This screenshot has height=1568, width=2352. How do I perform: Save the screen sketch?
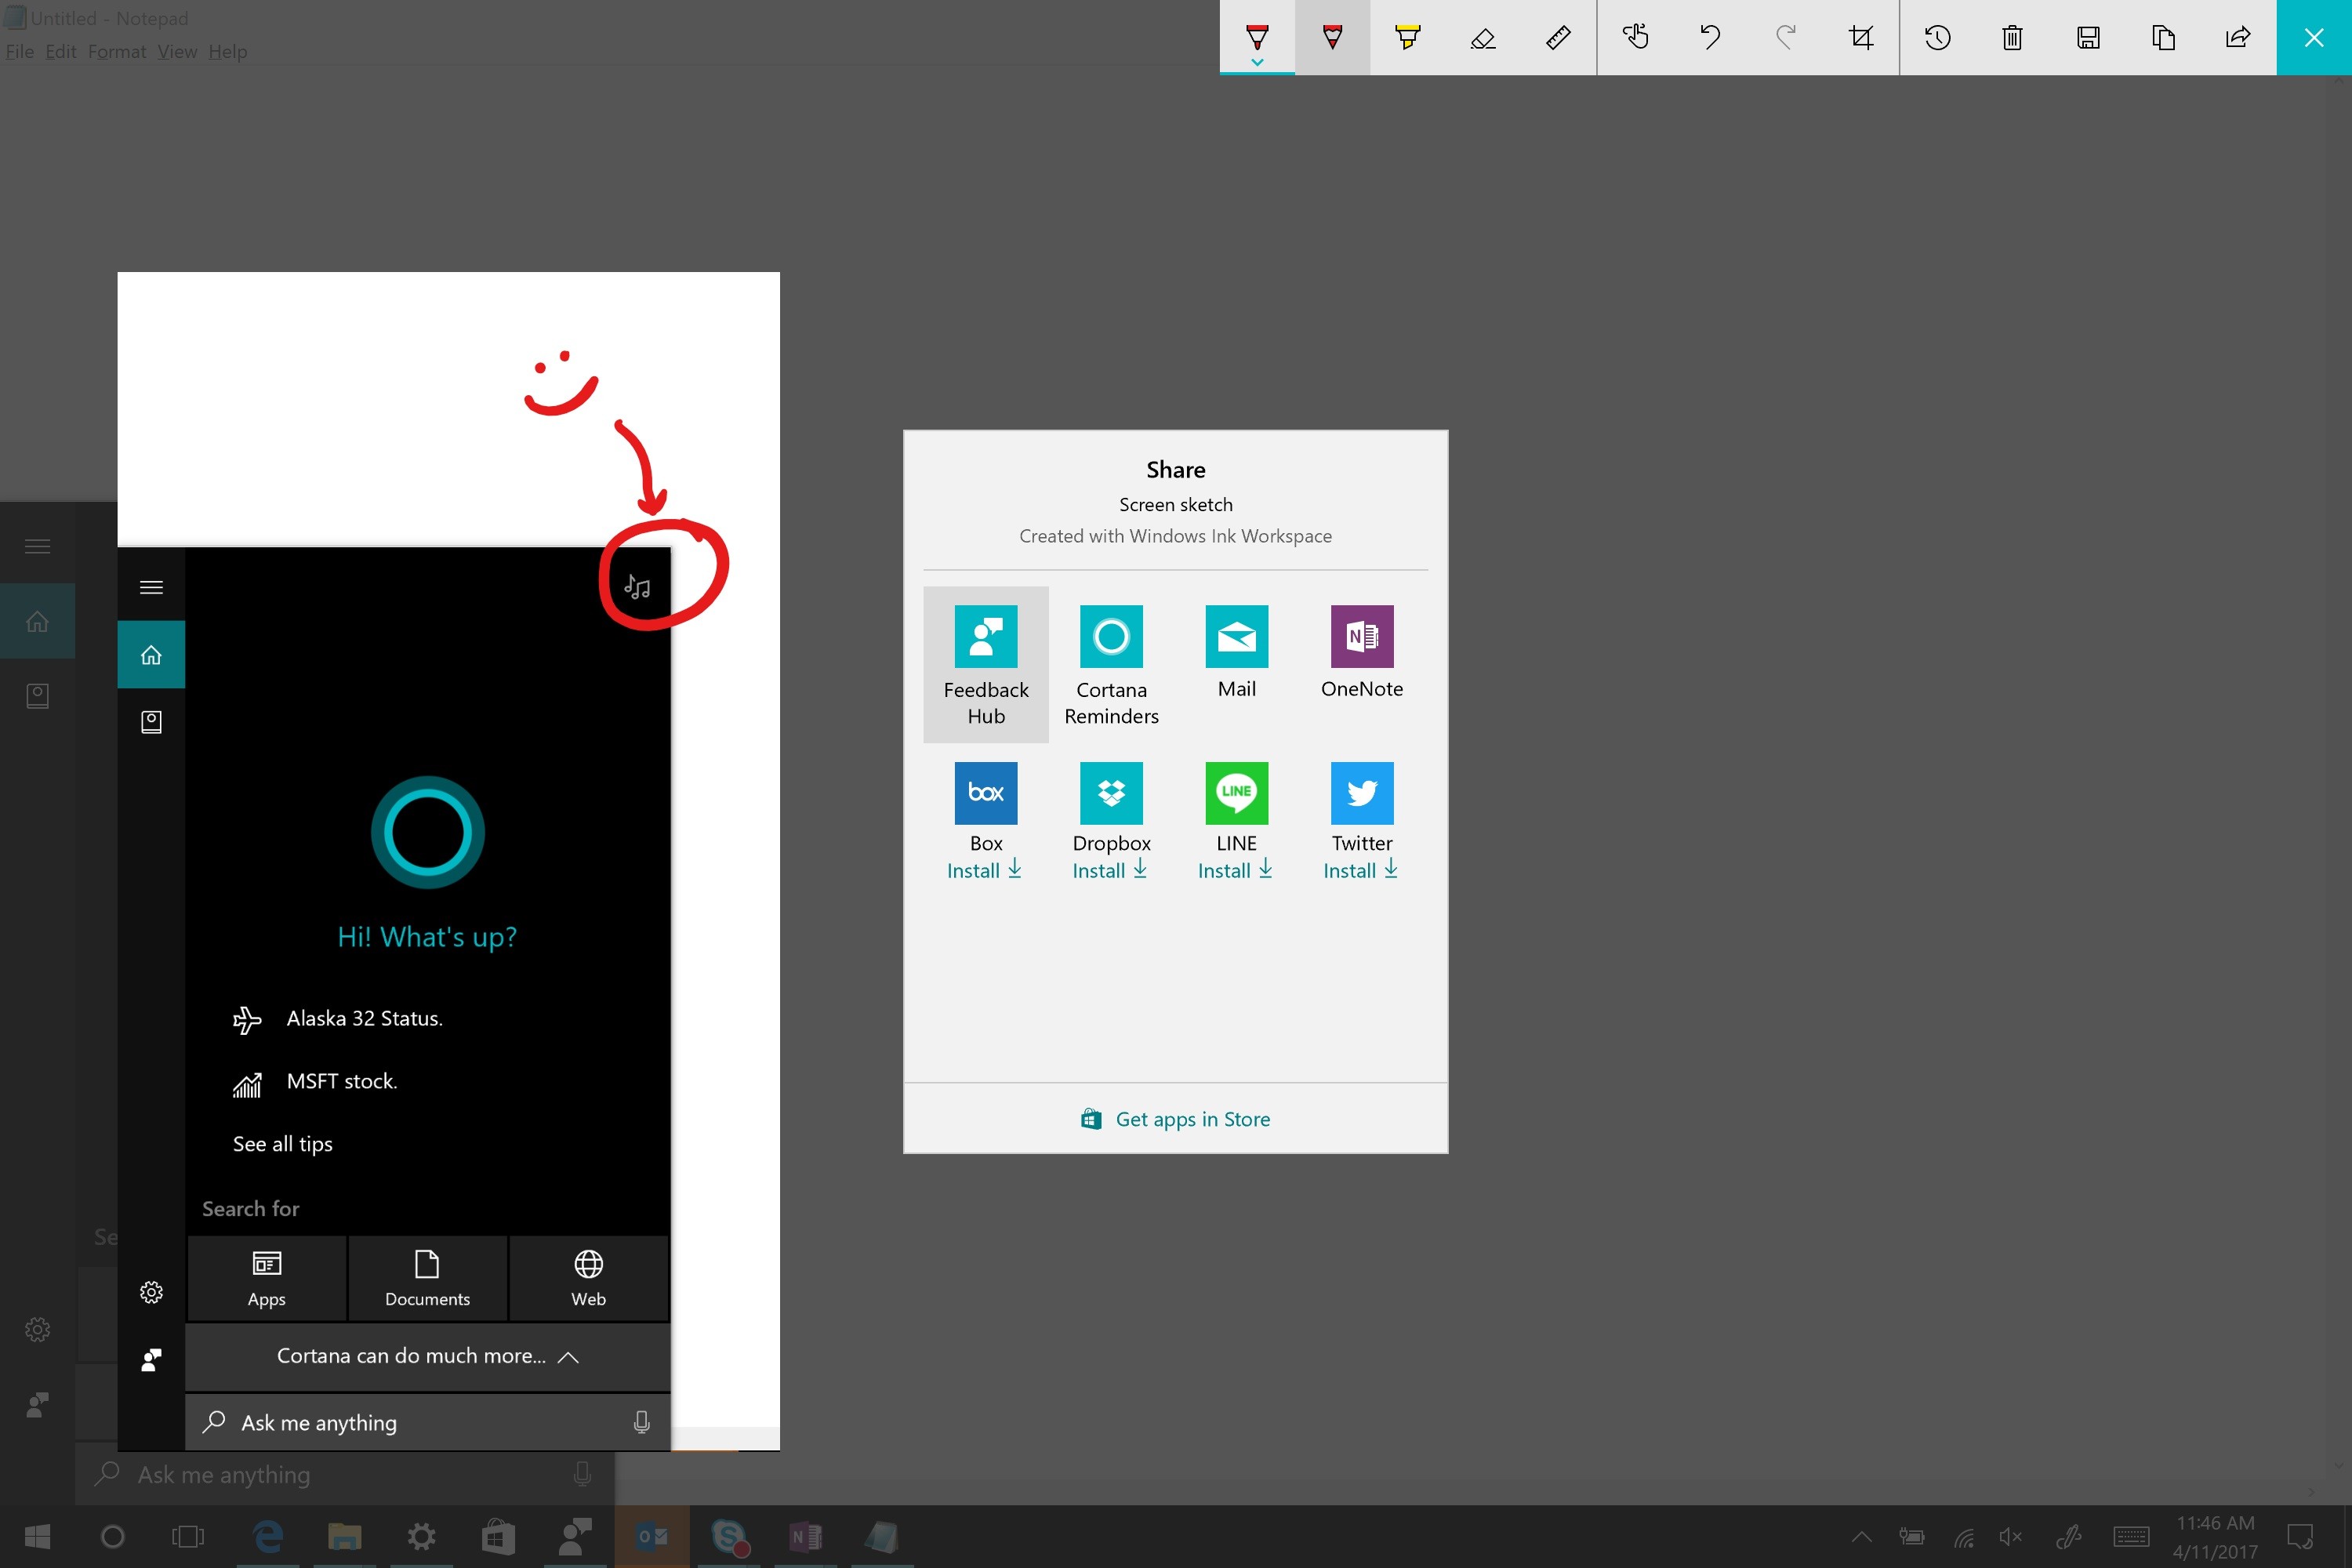2088,38
